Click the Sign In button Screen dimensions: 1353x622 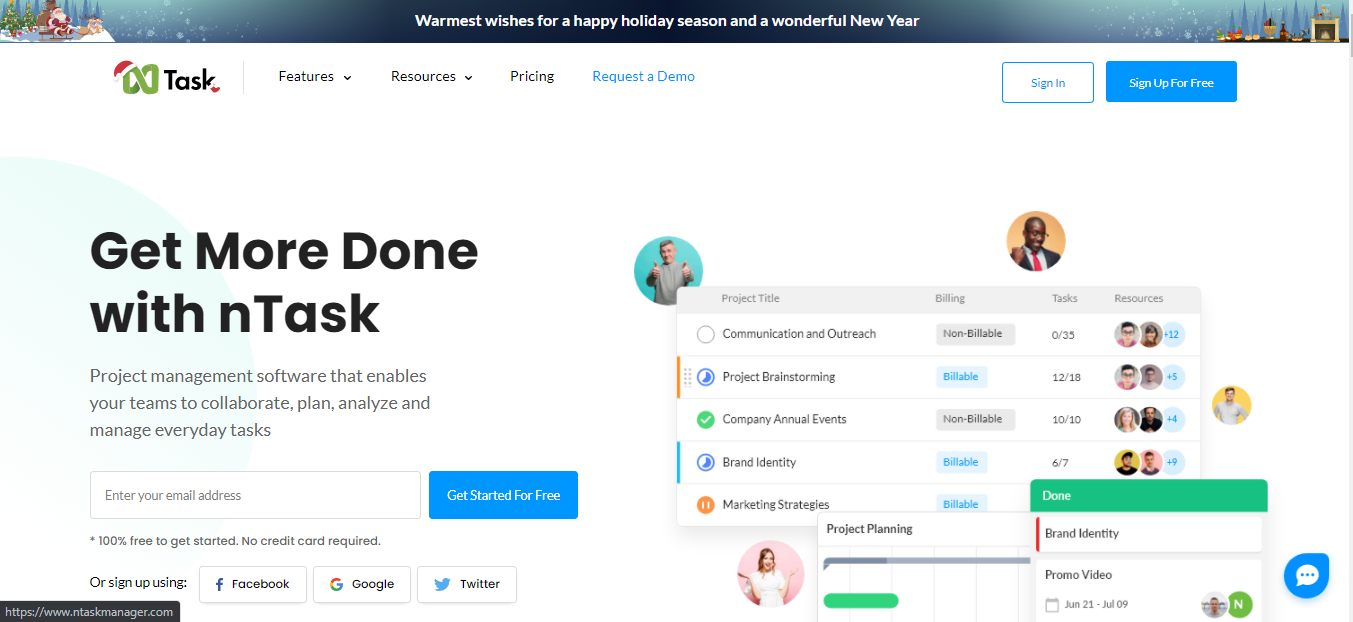1048,82
